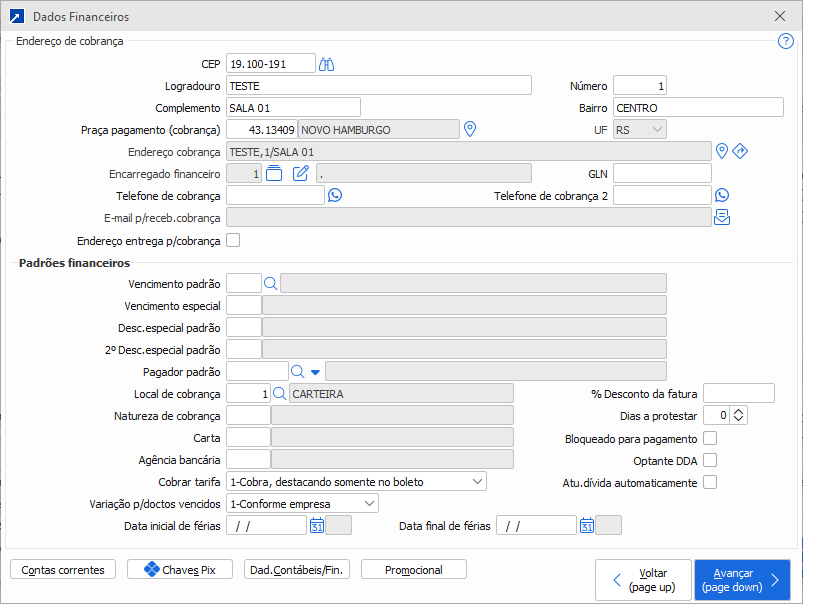817x611 pixels.
Task: Open calendar for Data inicial de férias
Action: click(317, 526)
